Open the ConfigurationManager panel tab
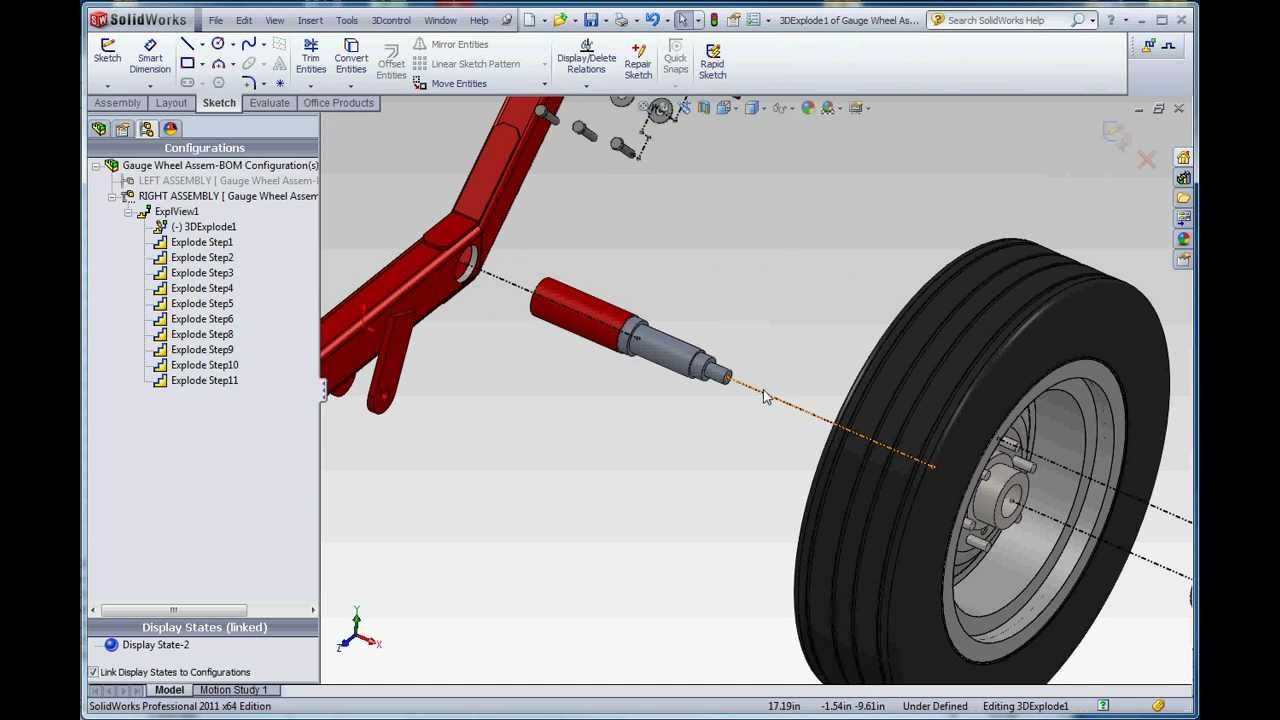The width and height of the screenshot is (1280, 720). (147, 129)
